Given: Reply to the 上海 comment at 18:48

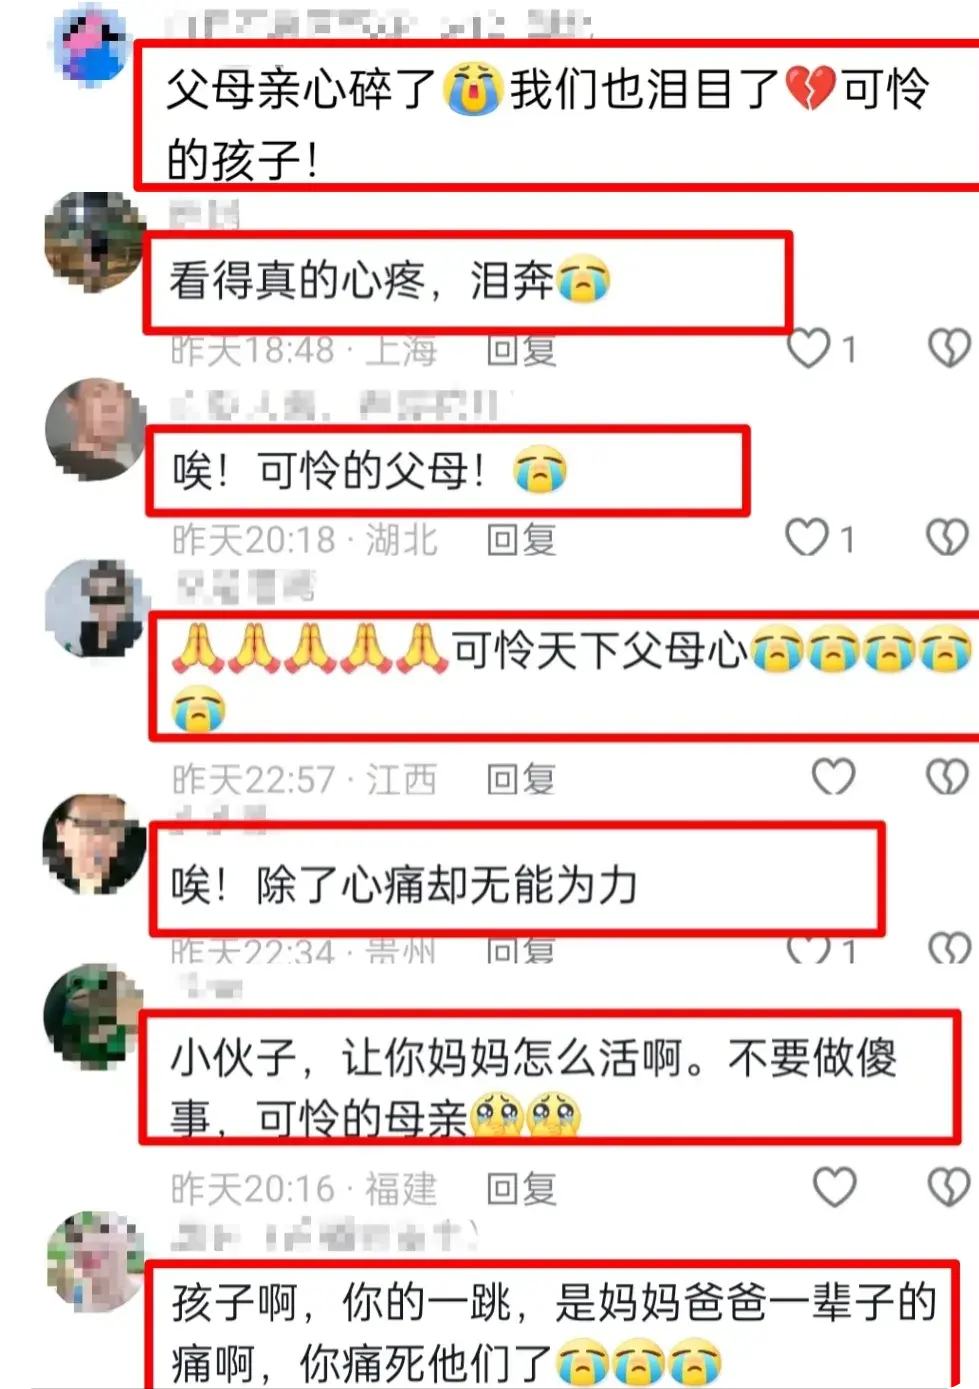Looking at the screenshot, I should pos(521,350).
